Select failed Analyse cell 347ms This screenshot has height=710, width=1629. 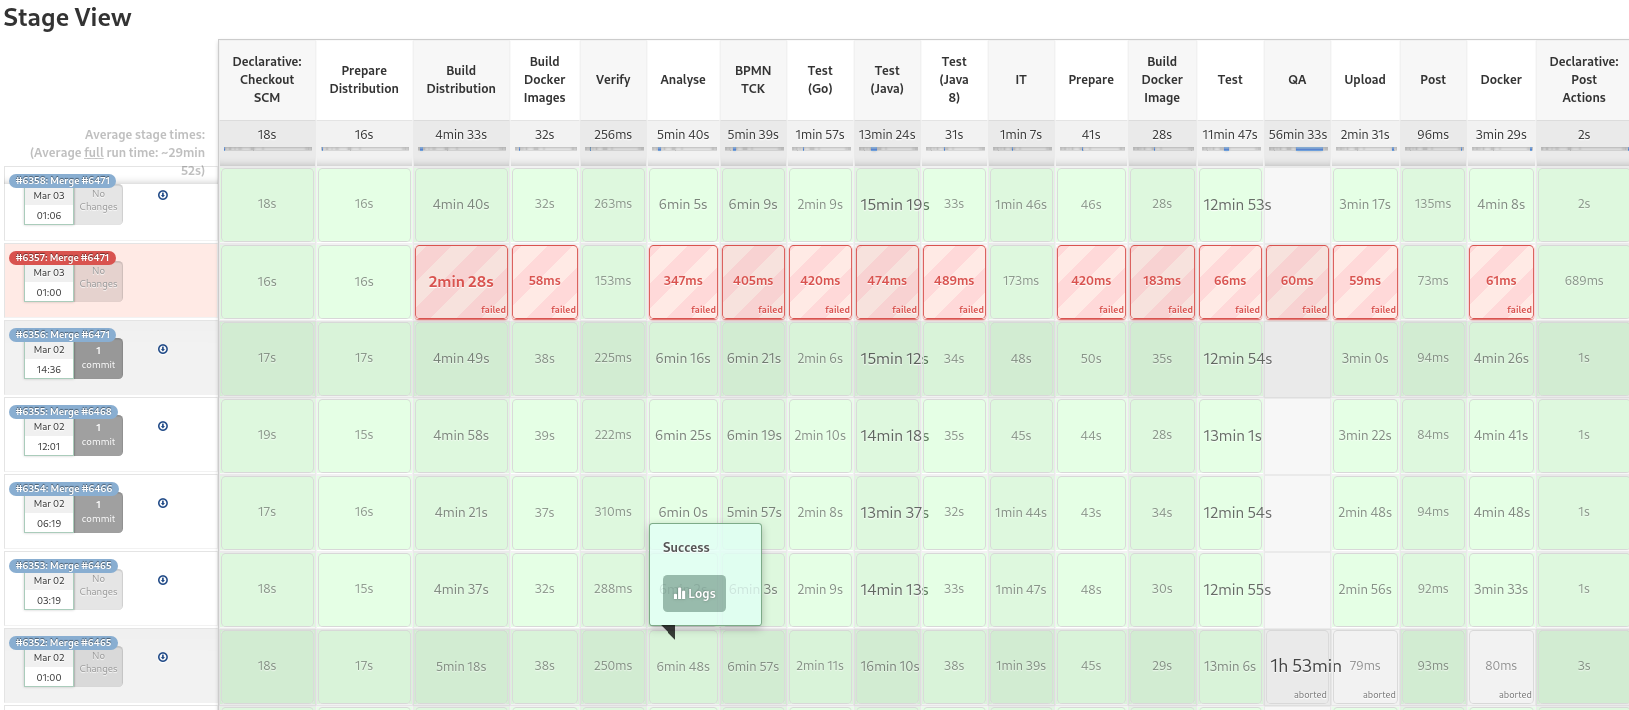pos(683,282)
